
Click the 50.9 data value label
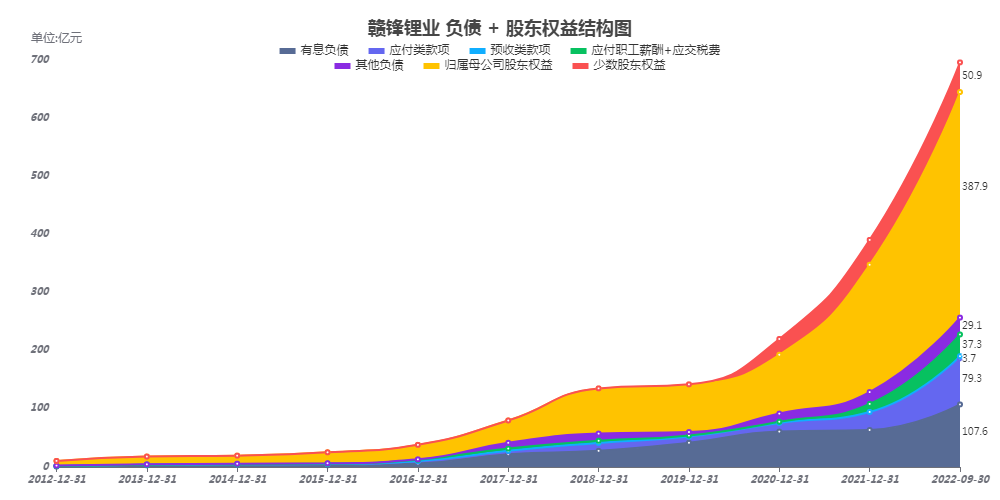coord(972,75)
